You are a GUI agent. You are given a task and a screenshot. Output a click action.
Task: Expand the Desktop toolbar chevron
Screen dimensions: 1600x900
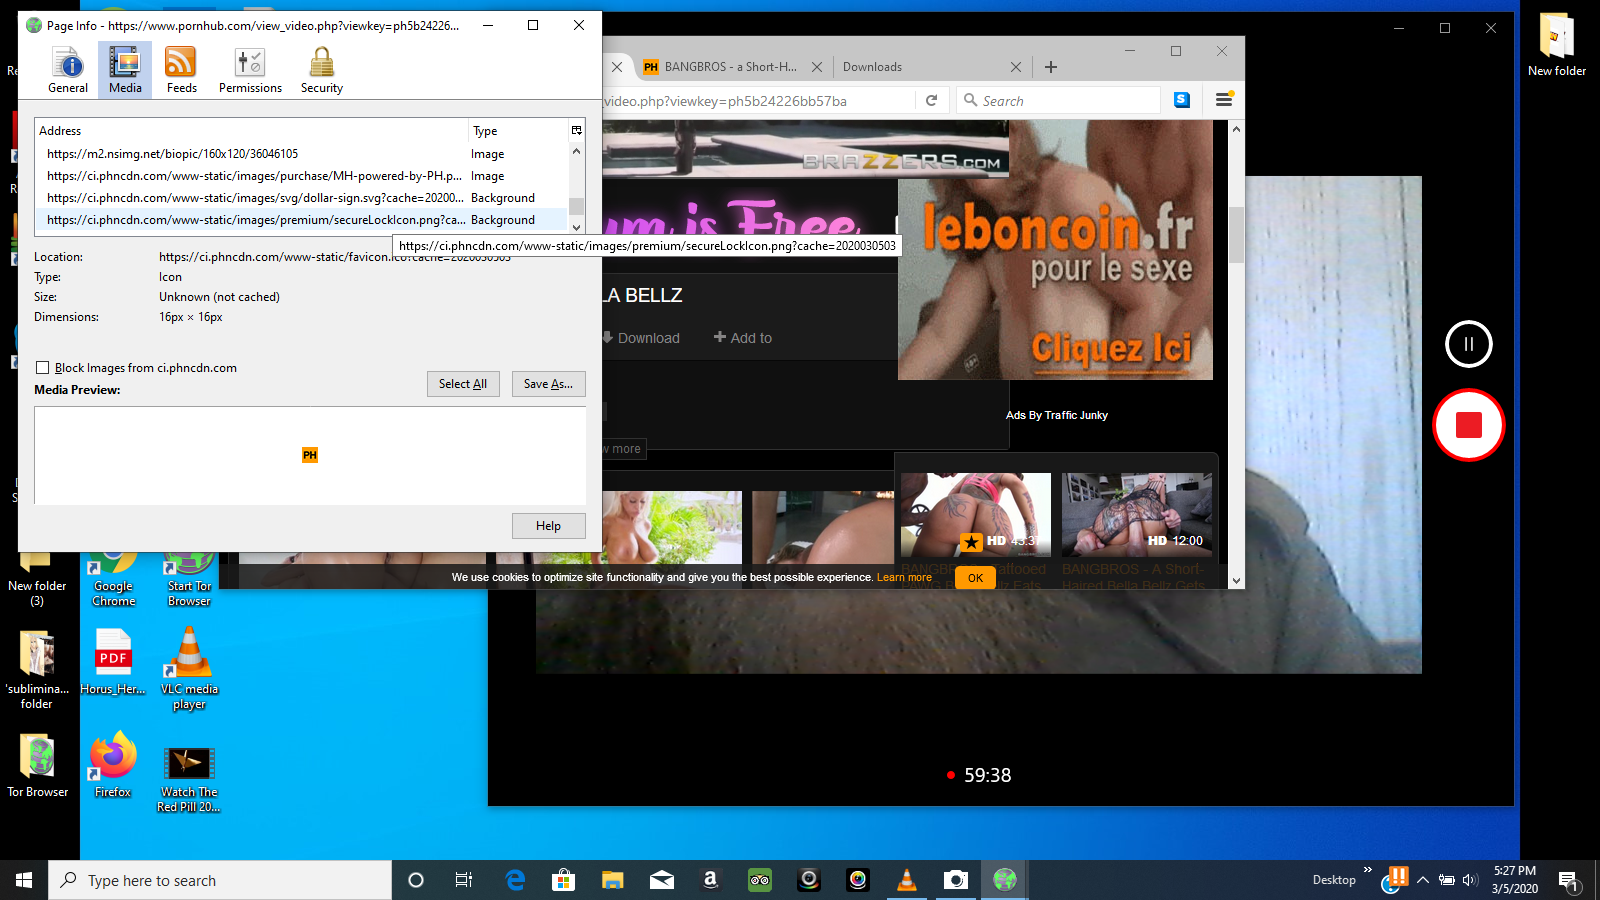[1367, 870]
